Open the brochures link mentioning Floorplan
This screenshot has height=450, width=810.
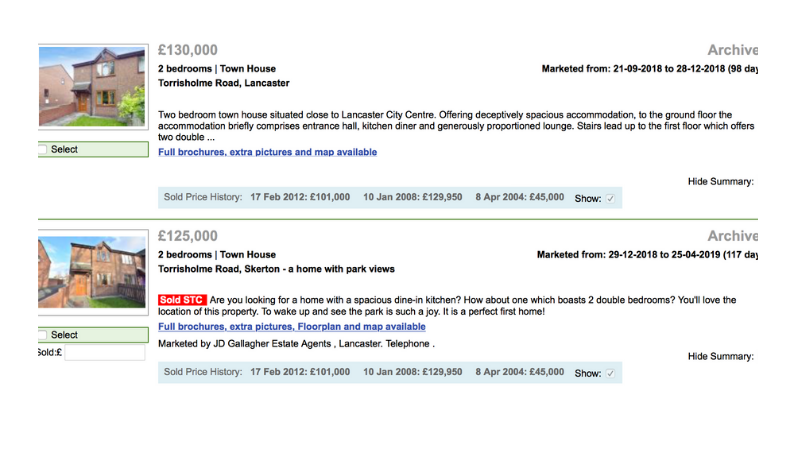pos(291,327)
